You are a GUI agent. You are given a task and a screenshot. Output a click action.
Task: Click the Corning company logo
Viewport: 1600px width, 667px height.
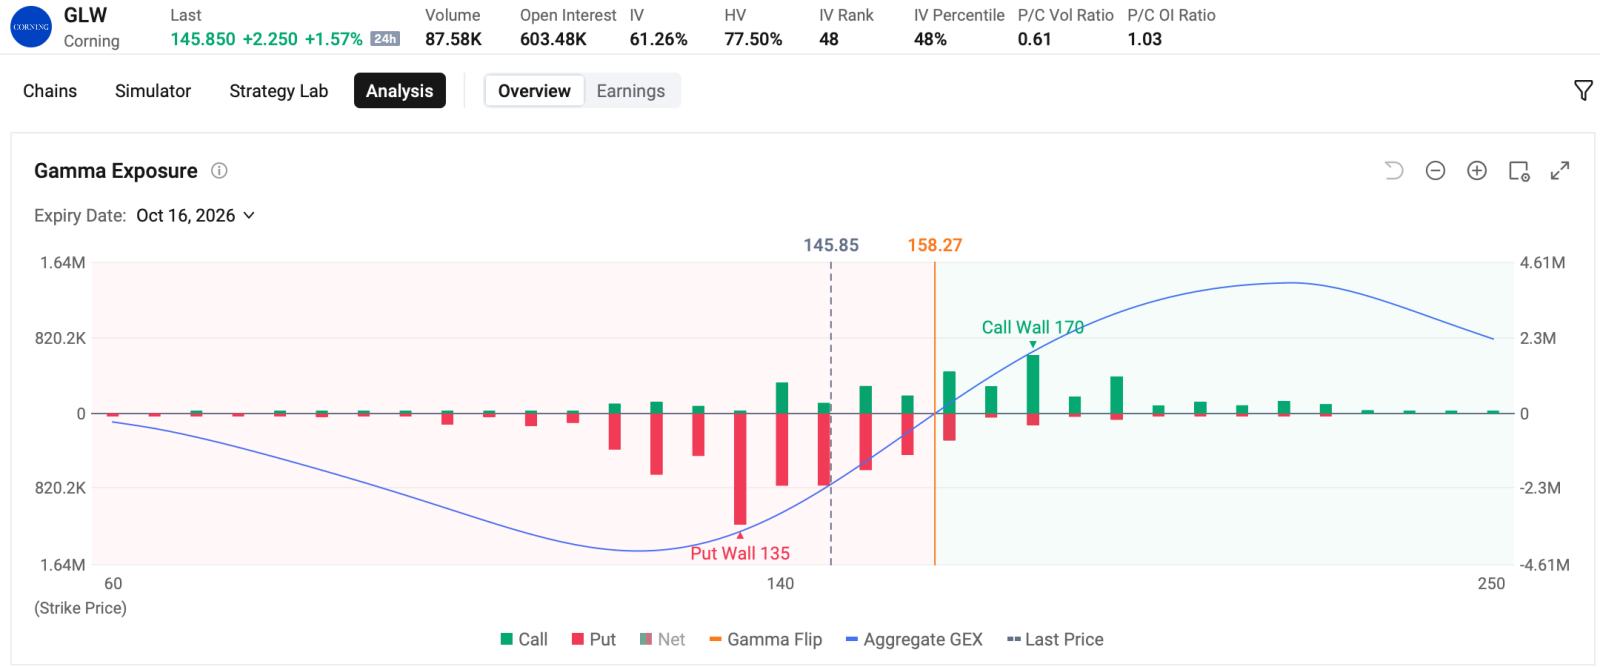coord(31,27)
